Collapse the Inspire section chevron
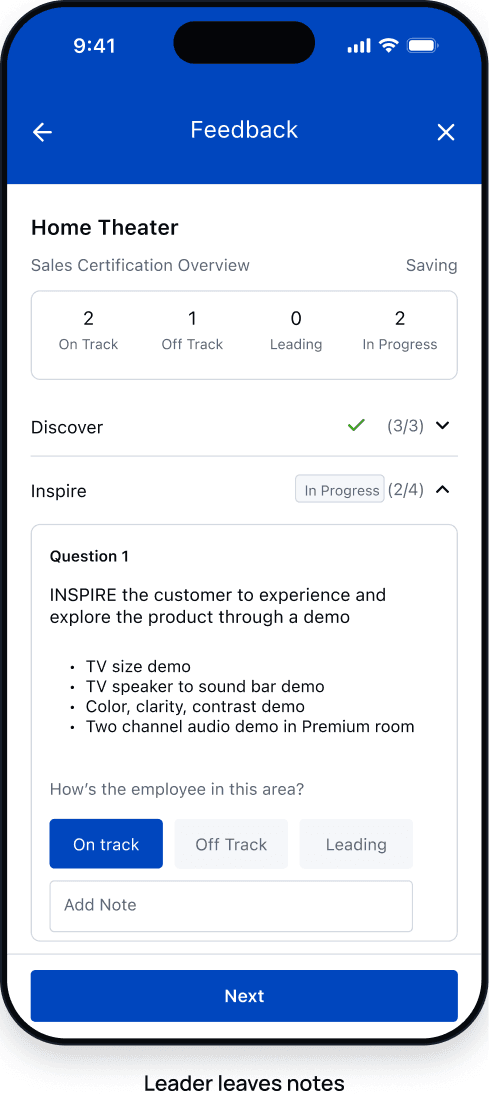 coord(442,490)
